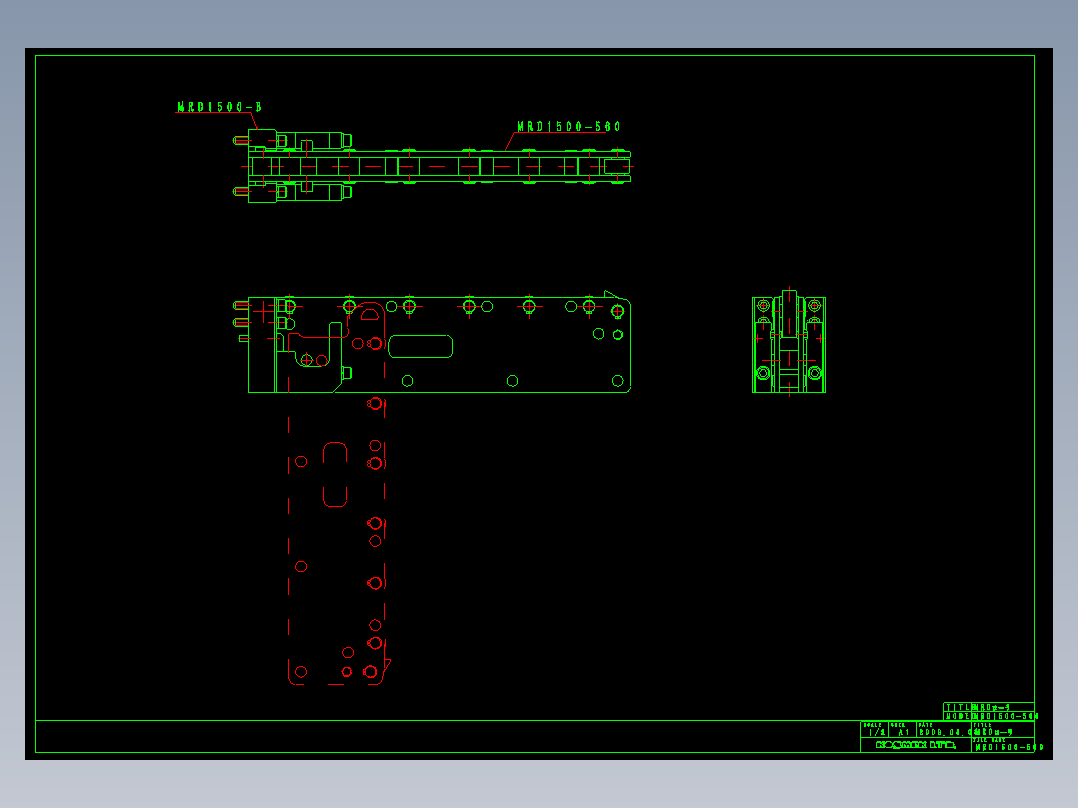Click the KOSMEK LTD. company logo text
Viewport: 1078px width, 808px height.
[x=916, y=745]
